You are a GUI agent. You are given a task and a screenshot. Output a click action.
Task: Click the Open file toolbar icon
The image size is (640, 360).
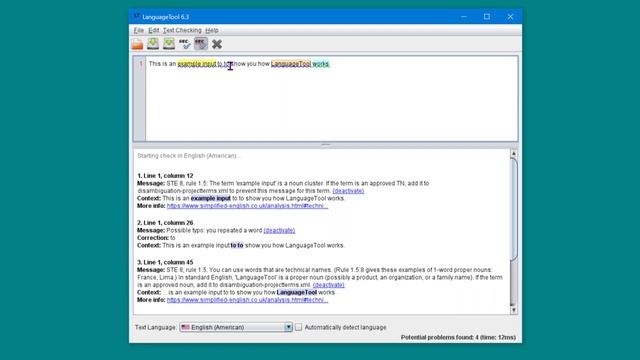[137, 44]
